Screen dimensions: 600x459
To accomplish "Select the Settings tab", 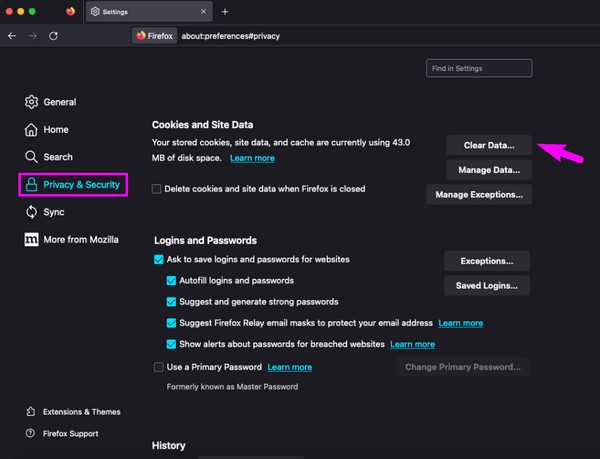I will (x=149, y=12).
